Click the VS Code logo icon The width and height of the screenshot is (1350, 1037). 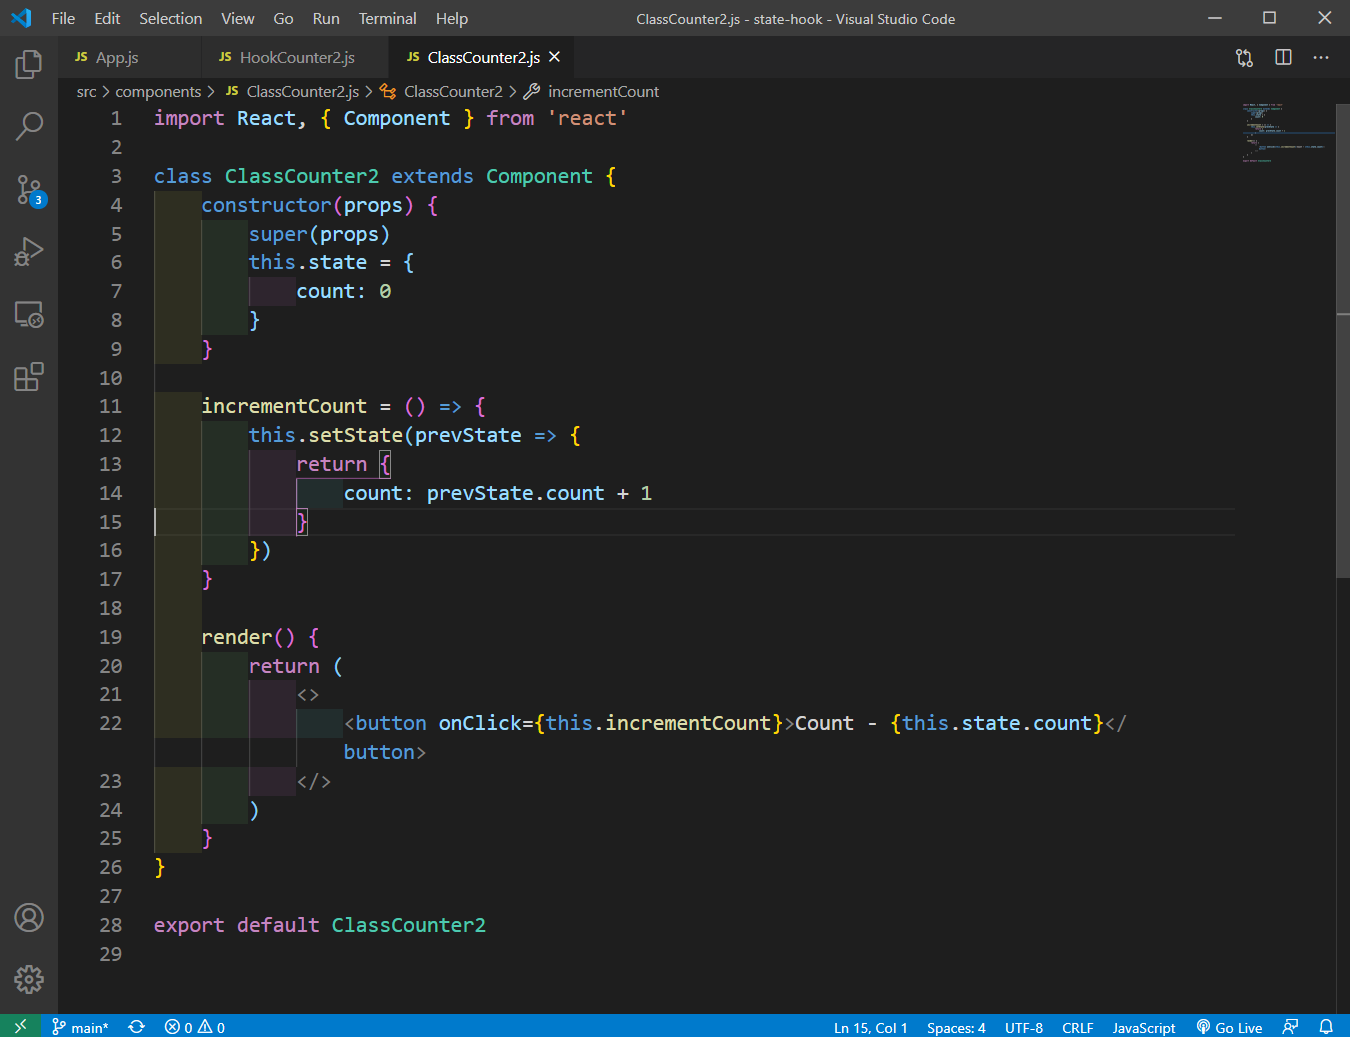21,18
